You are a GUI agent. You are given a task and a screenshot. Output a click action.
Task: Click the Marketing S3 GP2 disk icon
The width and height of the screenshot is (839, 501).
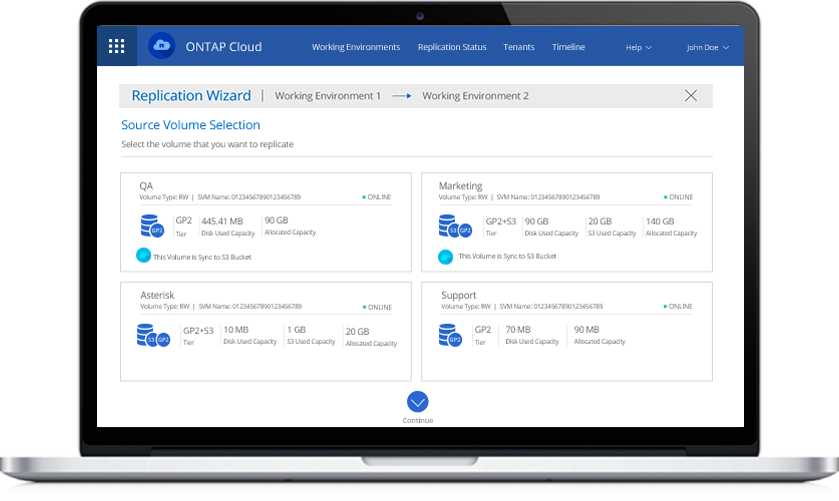[x=455, y=226]
